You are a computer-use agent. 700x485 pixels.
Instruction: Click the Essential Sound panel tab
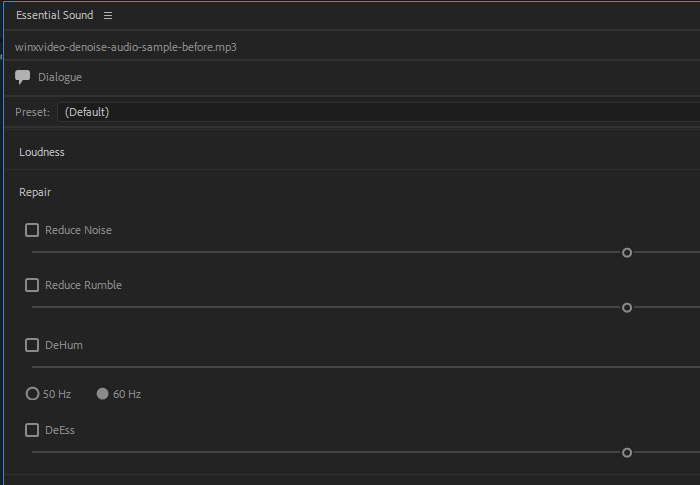pyautogui.click(x=54, y=15)
